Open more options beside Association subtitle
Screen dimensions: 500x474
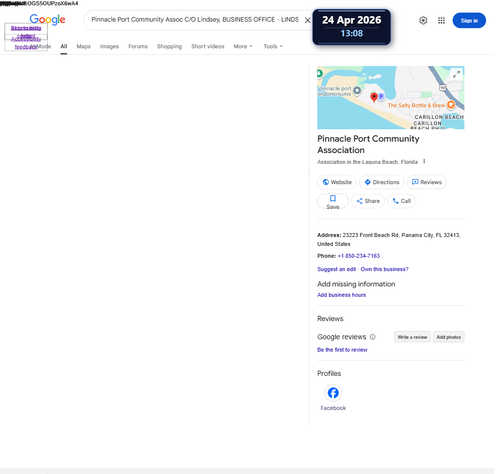[424, 161]
